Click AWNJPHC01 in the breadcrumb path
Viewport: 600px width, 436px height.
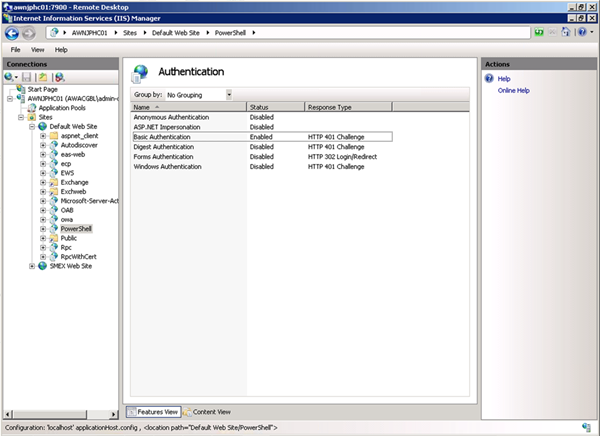pos(90,33)
